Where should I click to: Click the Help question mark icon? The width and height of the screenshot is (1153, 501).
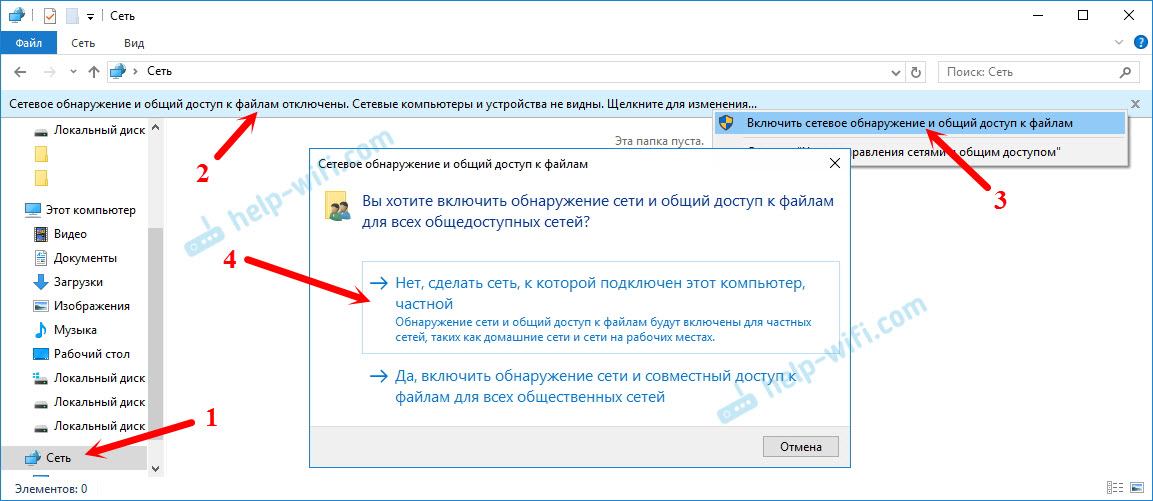pyautogui.click(x=1140, y=43)
